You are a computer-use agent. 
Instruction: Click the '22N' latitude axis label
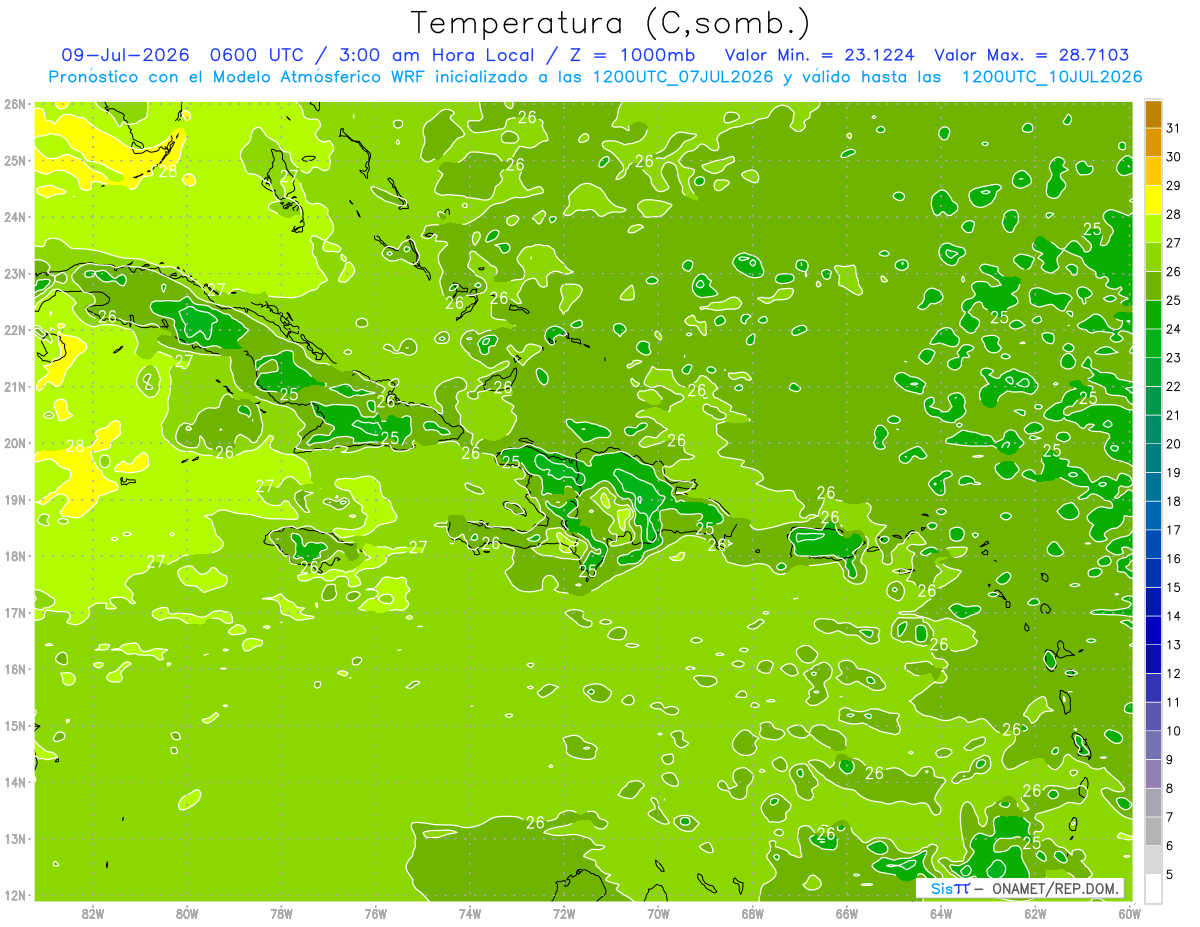(x=14, y=330)
